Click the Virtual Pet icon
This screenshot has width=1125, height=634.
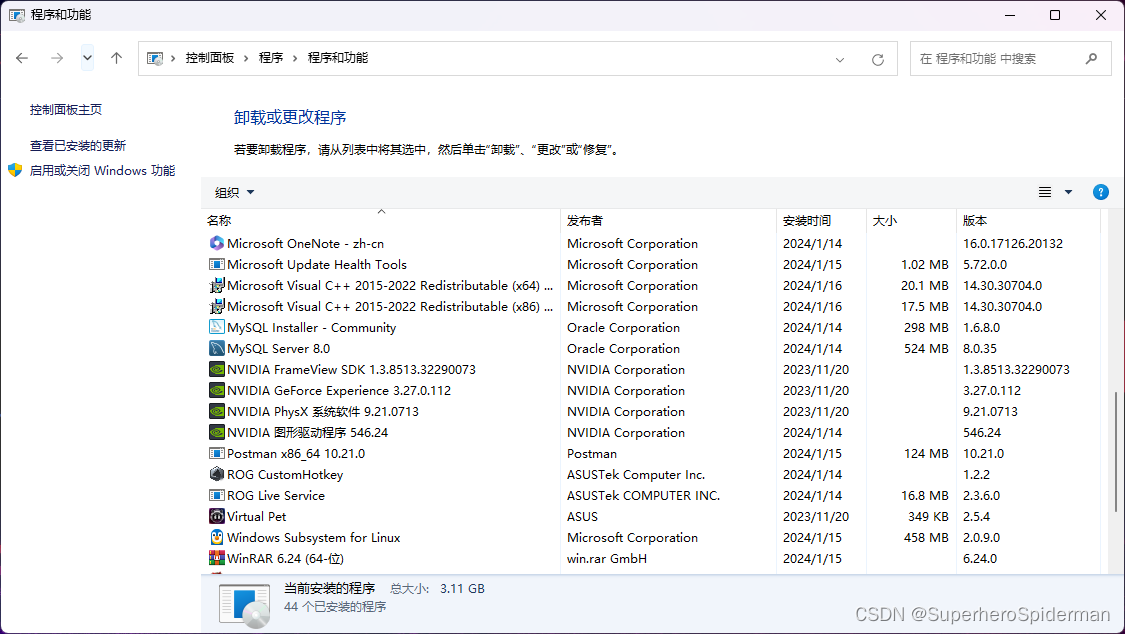click(x=217, y=516)
